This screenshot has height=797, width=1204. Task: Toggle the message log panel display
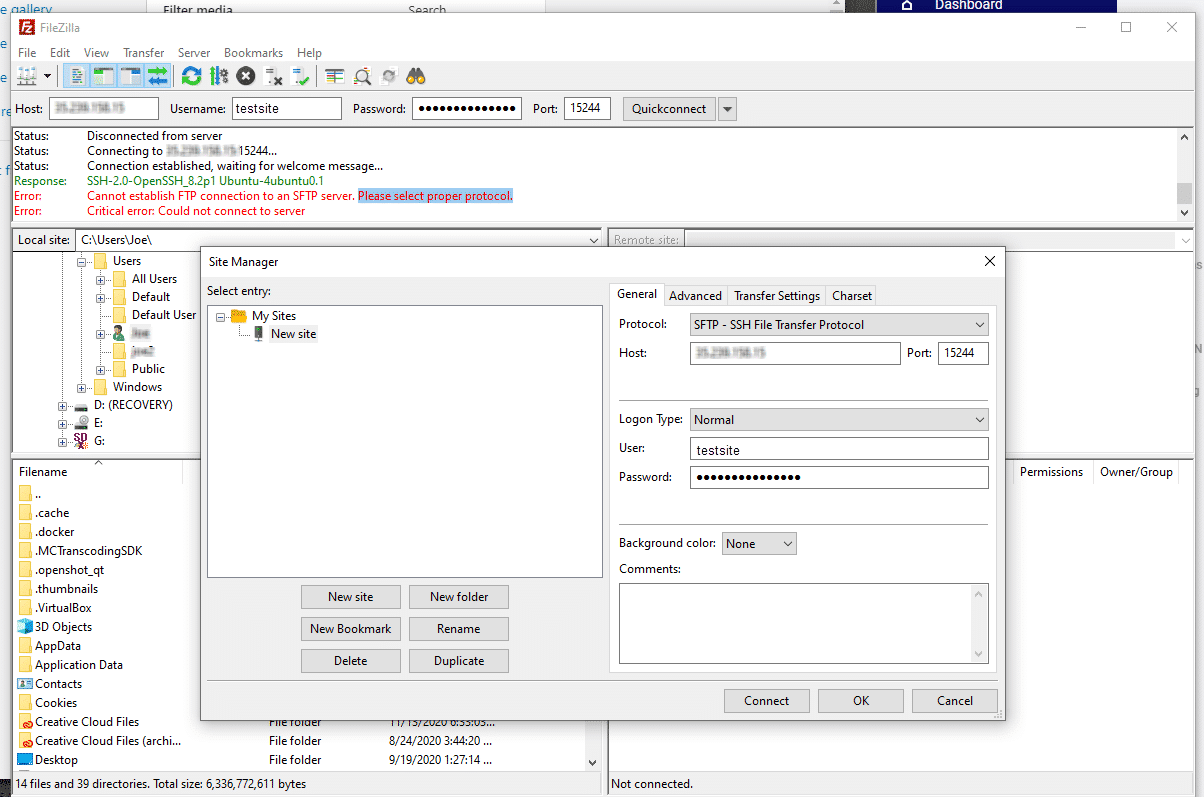pyautogui.click(x=76, y=75)
